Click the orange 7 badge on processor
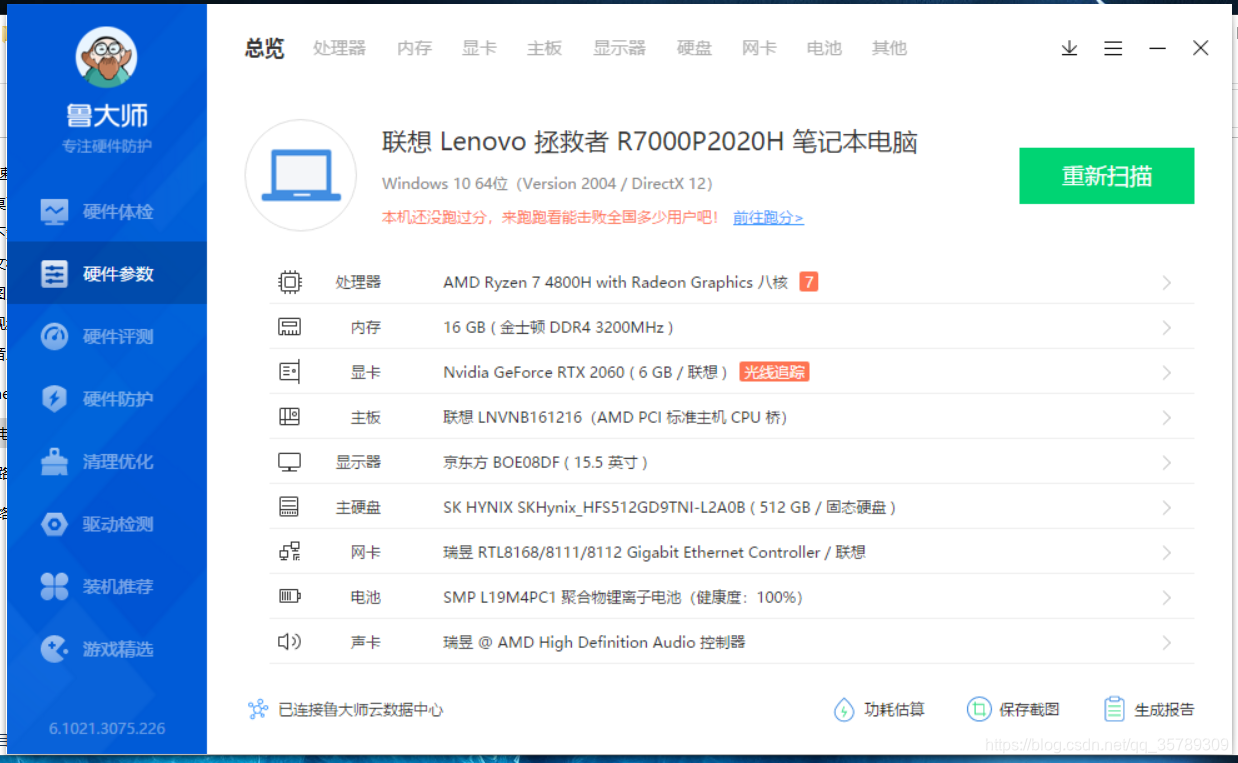The width and height of the screenshot is (1238, 763). tap(809, 282)
